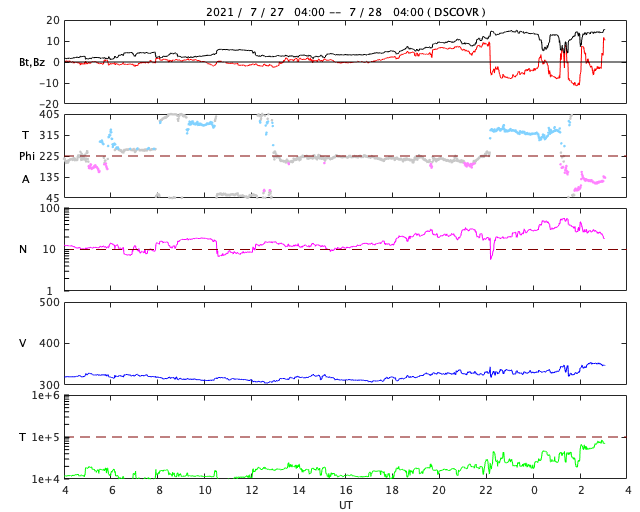Image resolution: width=640 pixels, height=512 pixels.
Task: Click the '16' hour tick on x-axis
Action: [x=346, y=490]
